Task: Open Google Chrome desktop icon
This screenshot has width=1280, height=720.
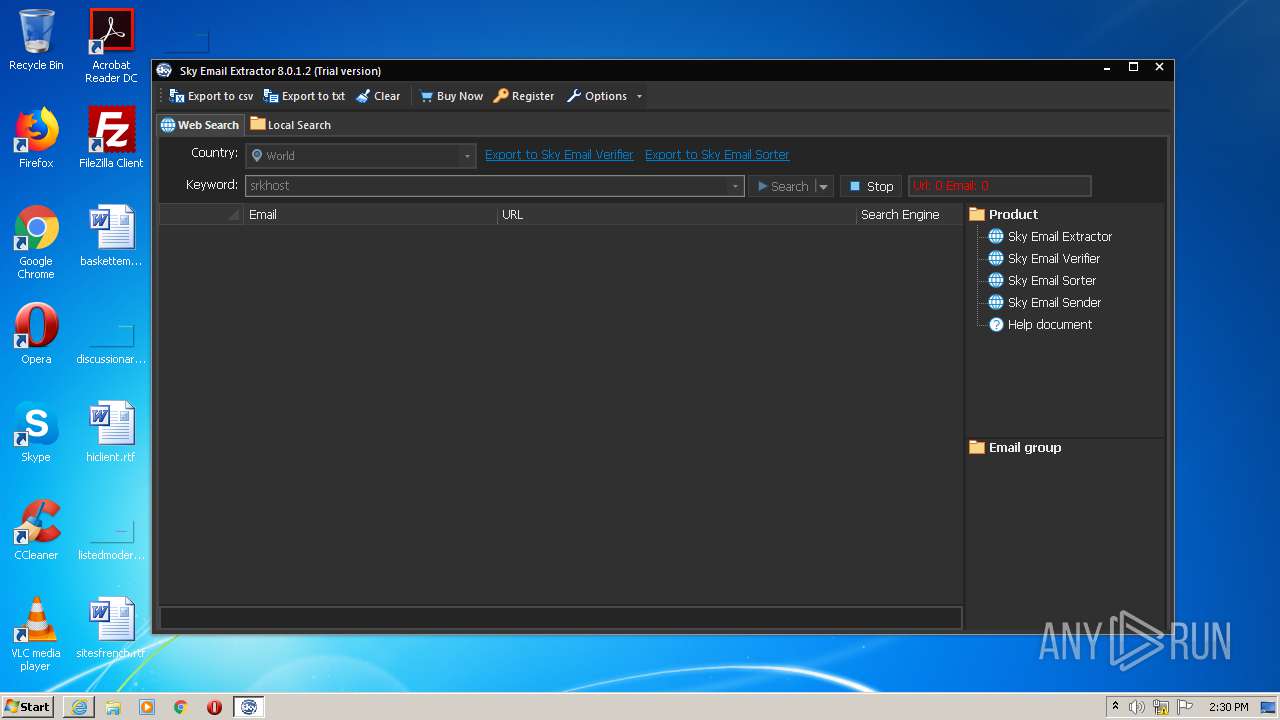Action: pos(36,242)
